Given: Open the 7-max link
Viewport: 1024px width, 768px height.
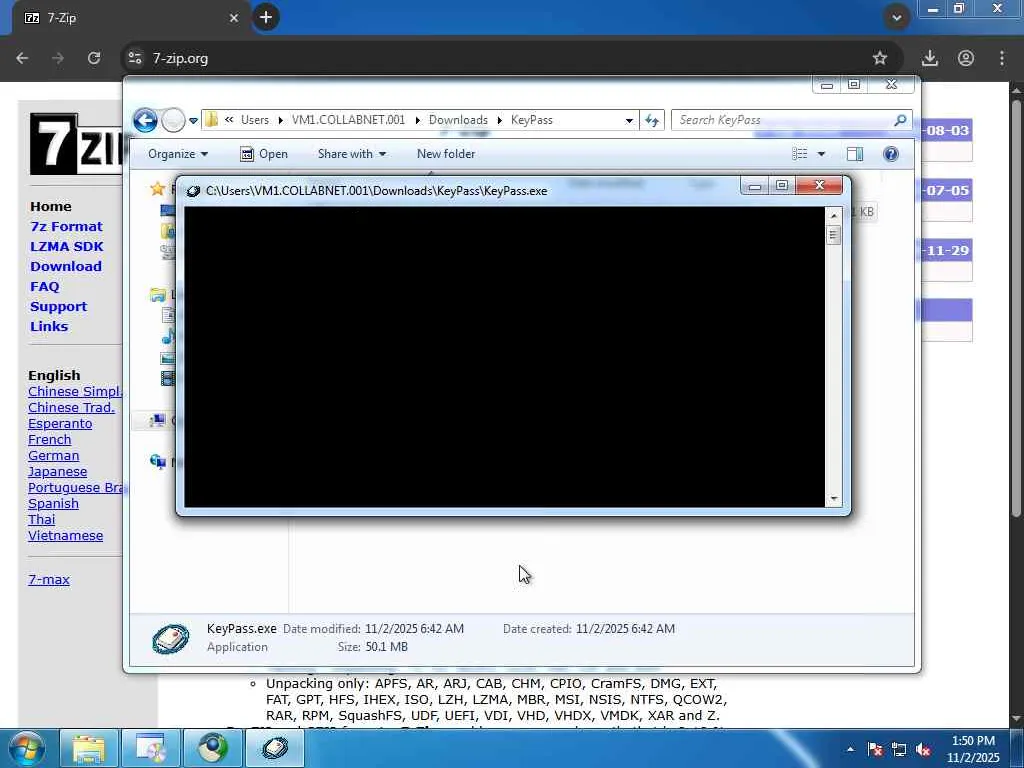Looking at the screenshot, I should click(x=49, y=579).
